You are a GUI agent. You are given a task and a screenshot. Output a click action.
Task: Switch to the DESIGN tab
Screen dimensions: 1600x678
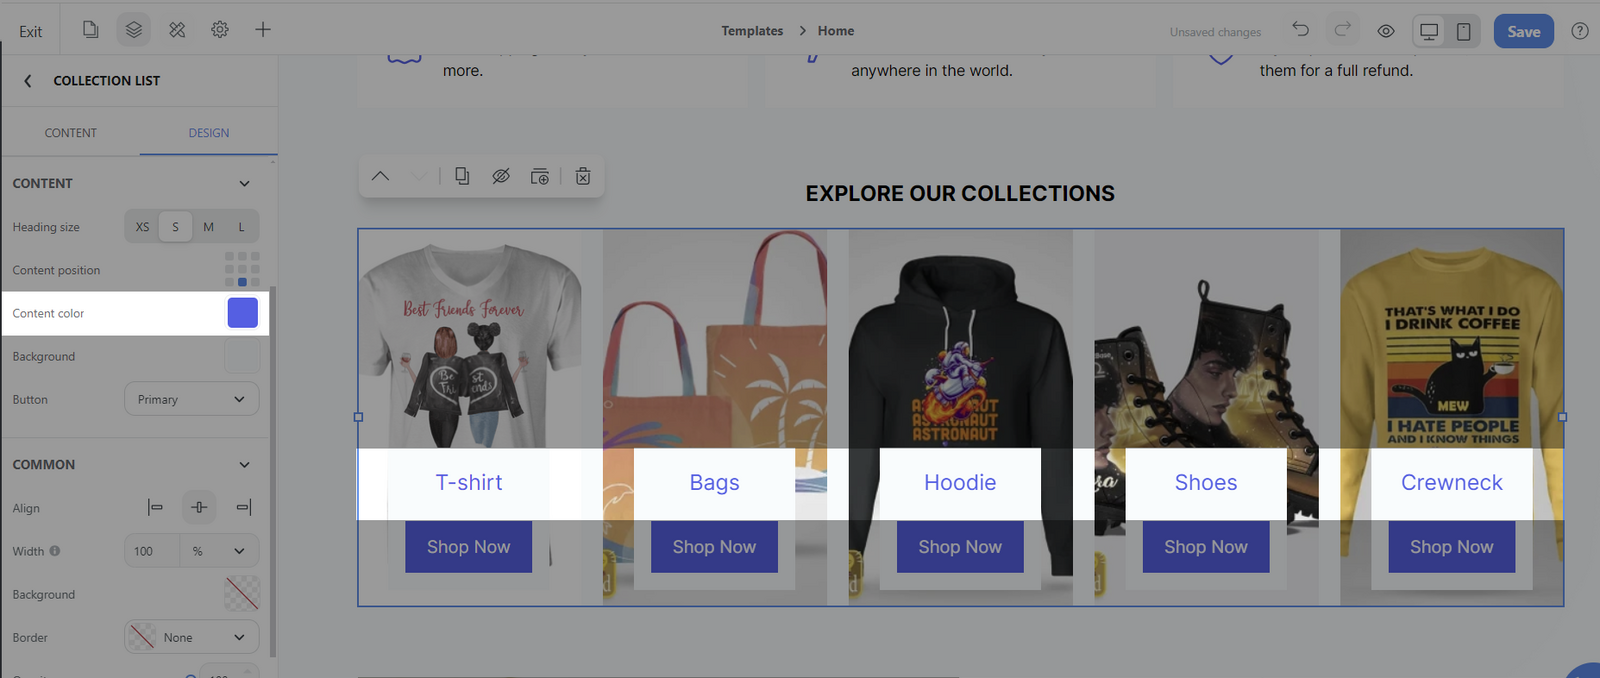tap(209, 133)
